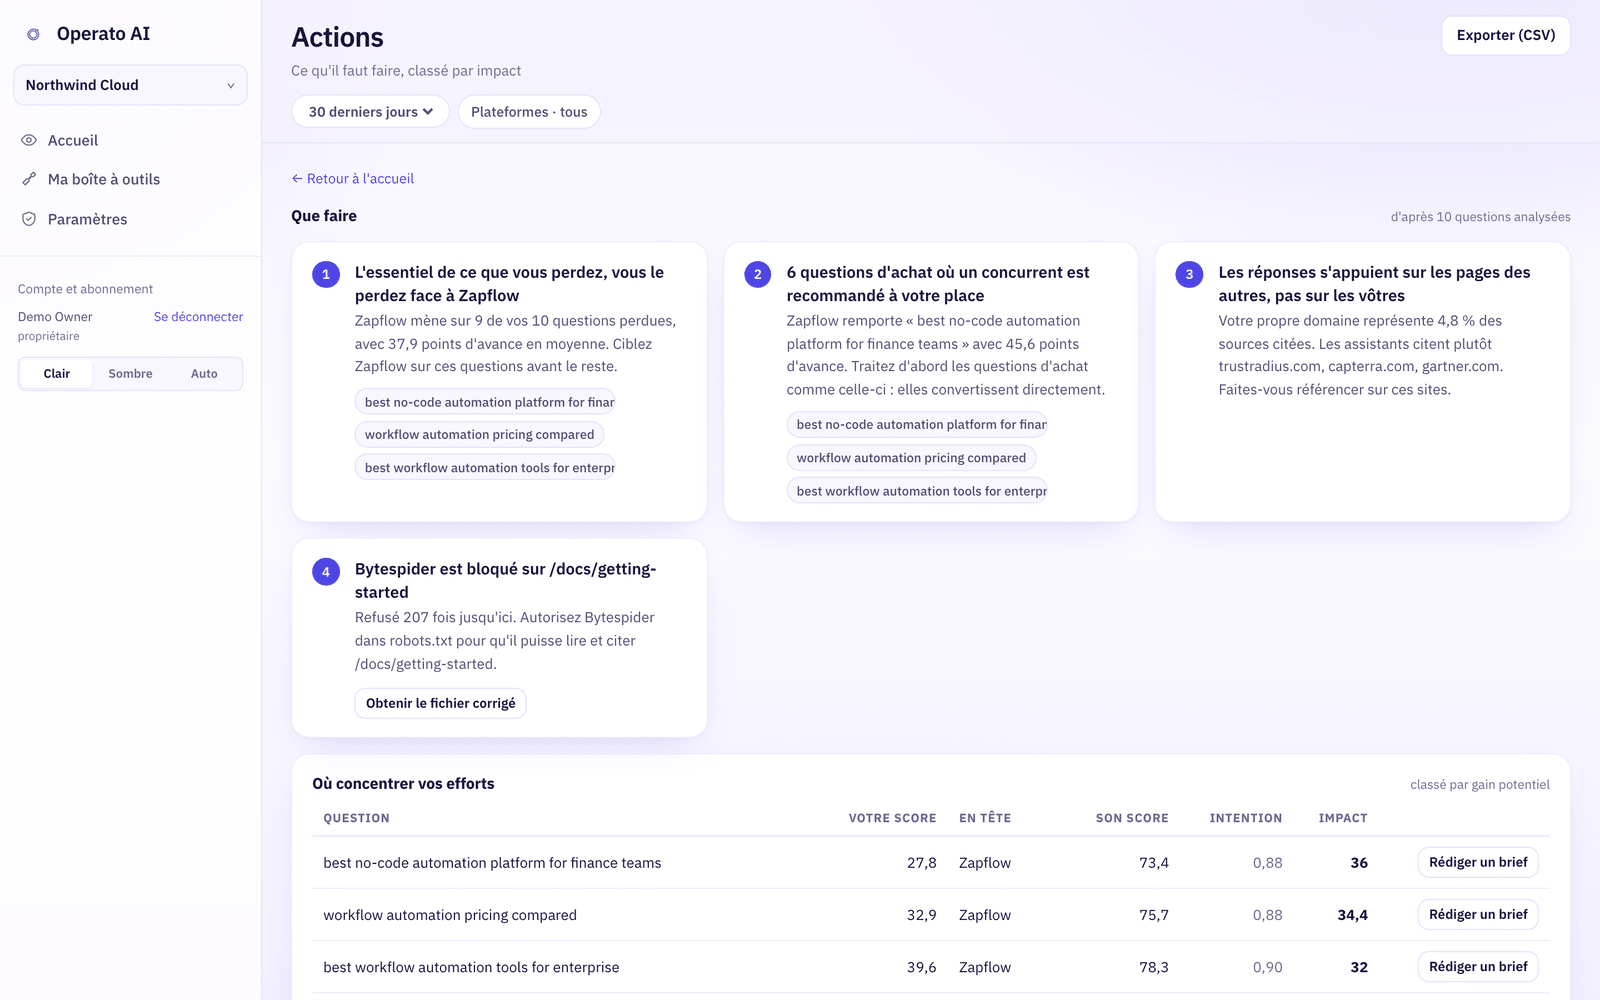Click the INTENTION column header
Image resolution: width=1600 pixels, height=1000 pixels.
click(1245, 818)
